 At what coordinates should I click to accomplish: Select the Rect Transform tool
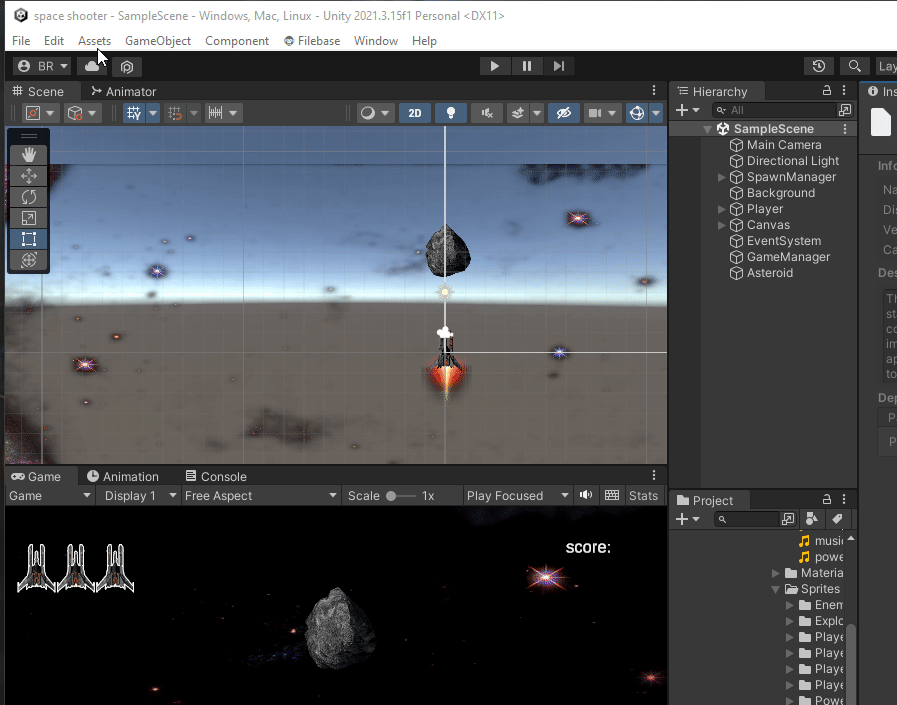[28, 239]
